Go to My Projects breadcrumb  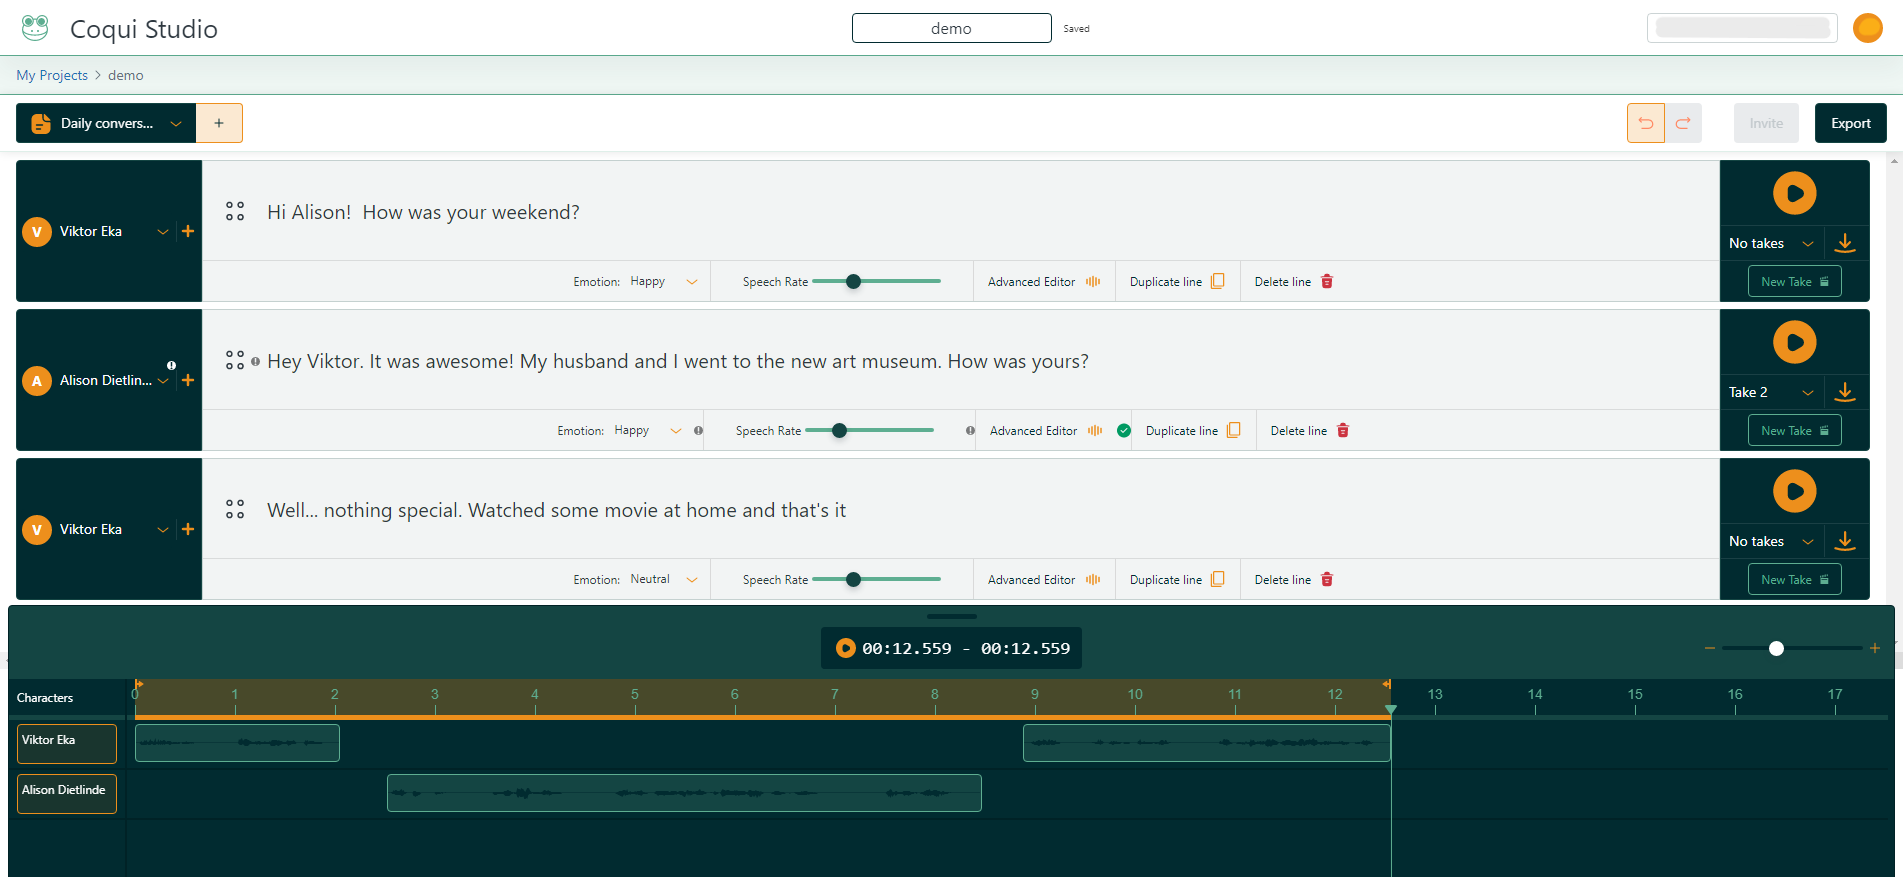point(52,75)
